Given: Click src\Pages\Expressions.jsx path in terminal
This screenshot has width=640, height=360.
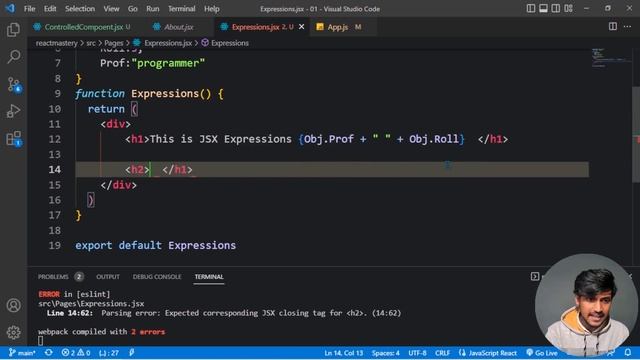Looking at the screenshot, I should click(91, 304).
